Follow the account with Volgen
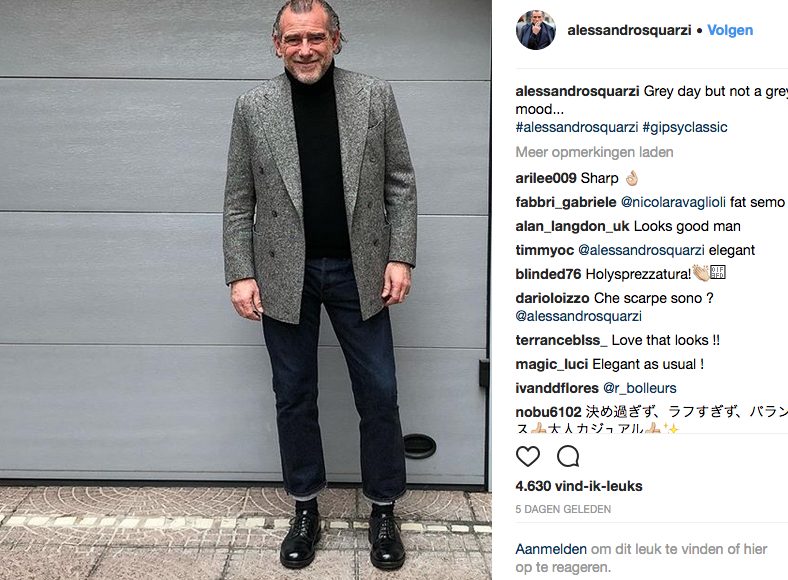The image size is (788, 580). click(730, 30)
